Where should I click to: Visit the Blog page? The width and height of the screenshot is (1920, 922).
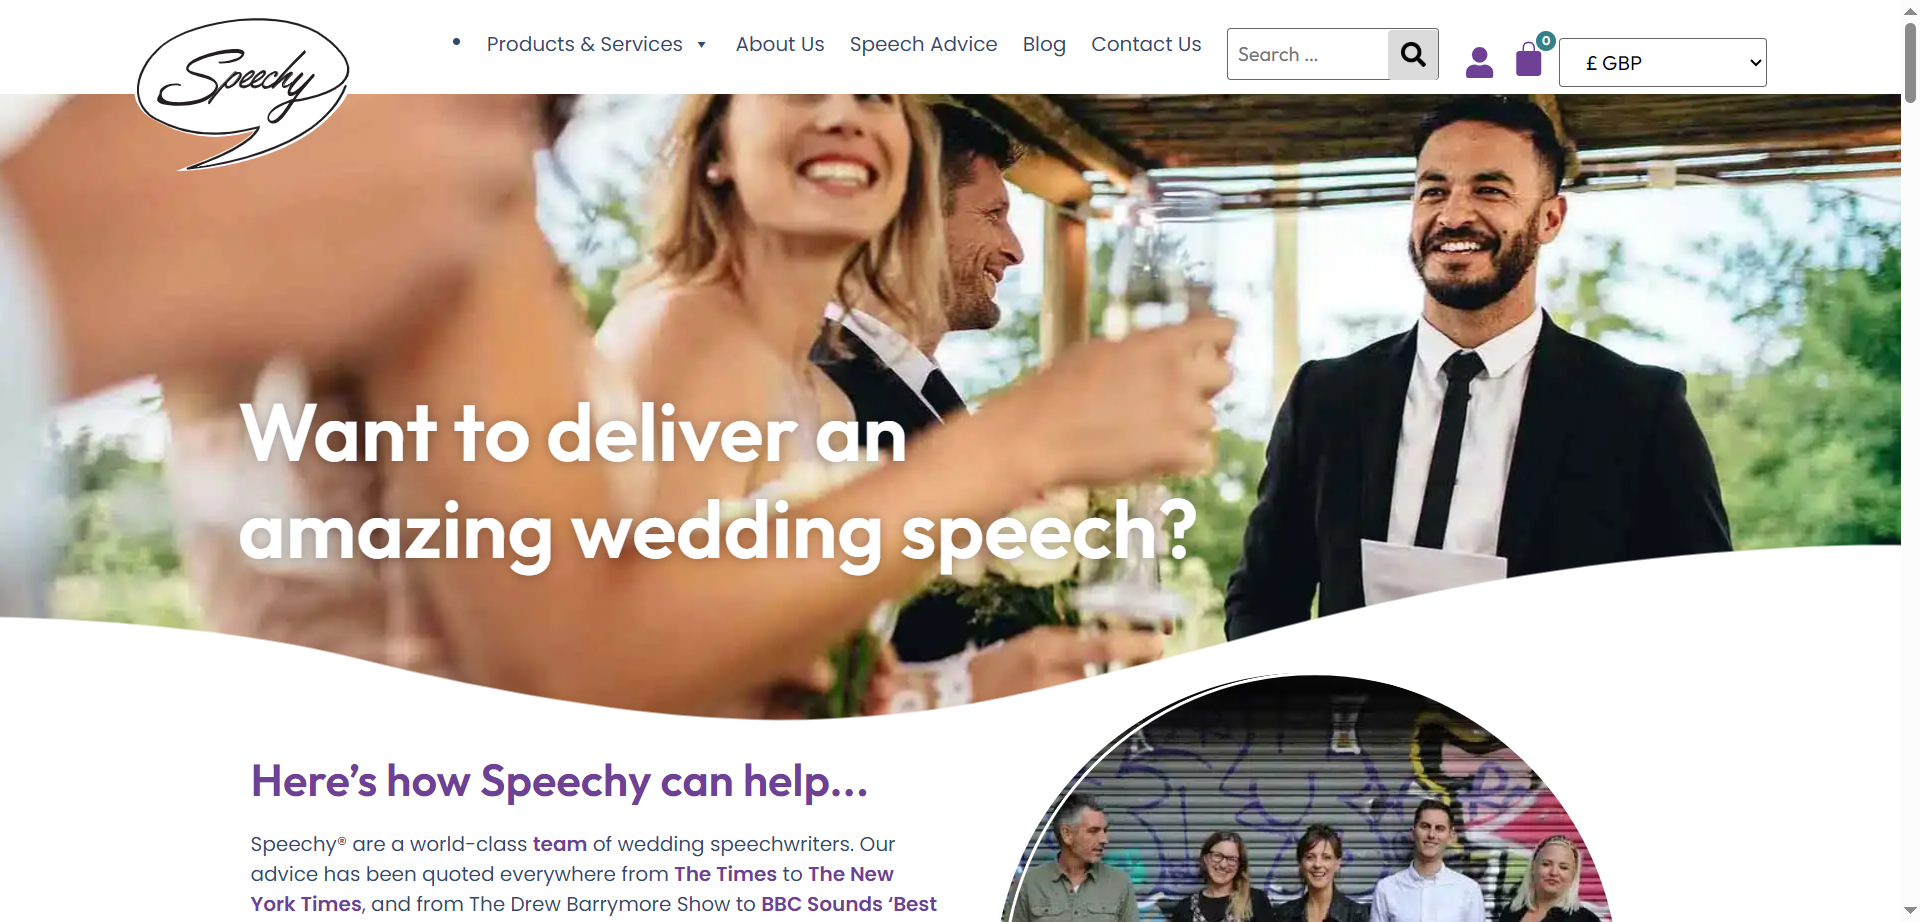point(1044,44)
